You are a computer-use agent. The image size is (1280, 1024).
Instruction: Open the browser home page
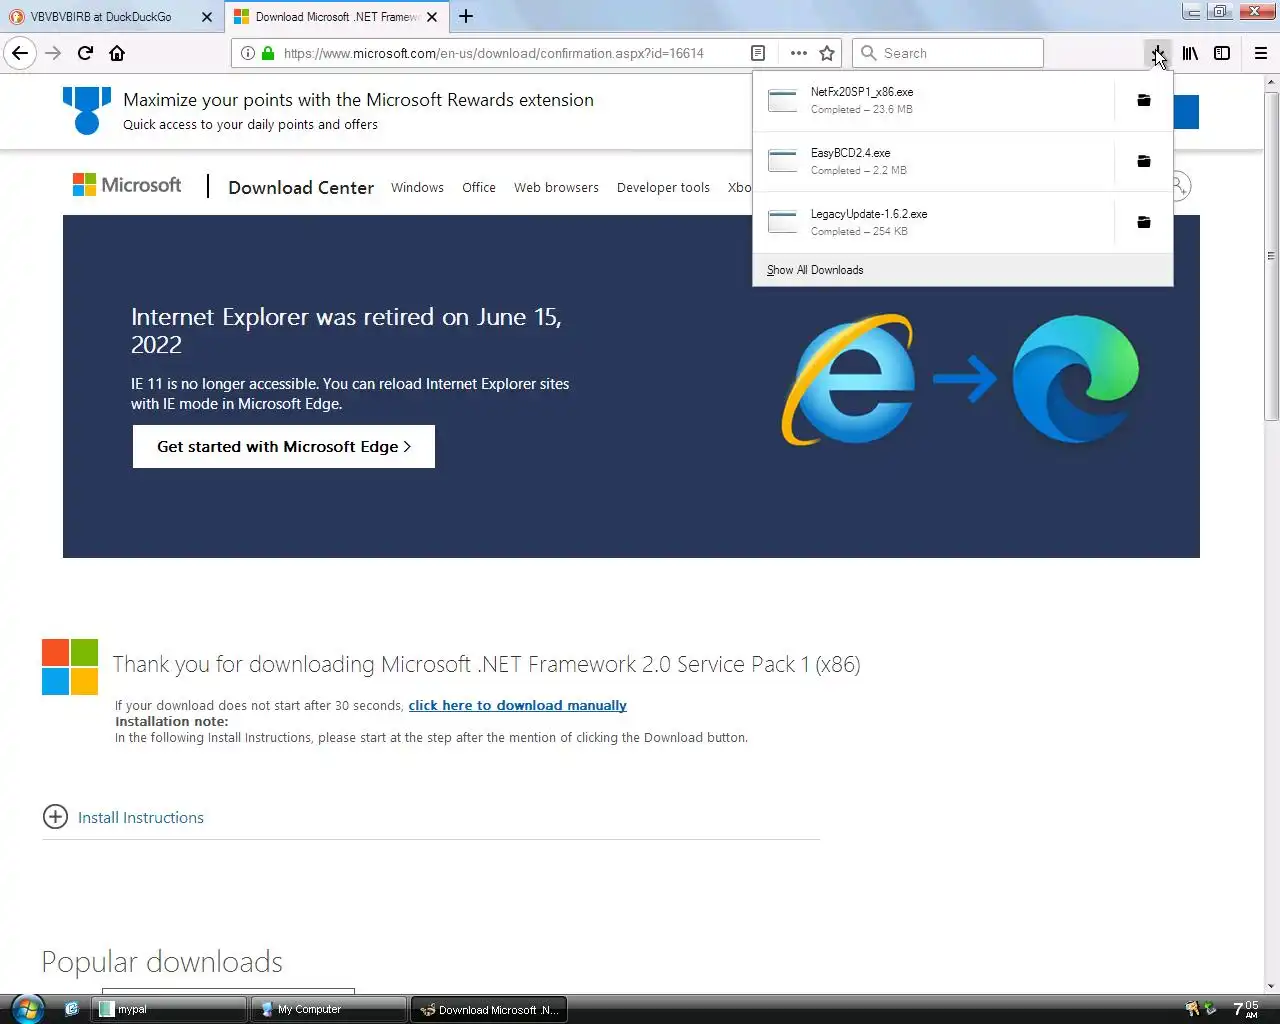pyautogui.click(x=117, y=53)
